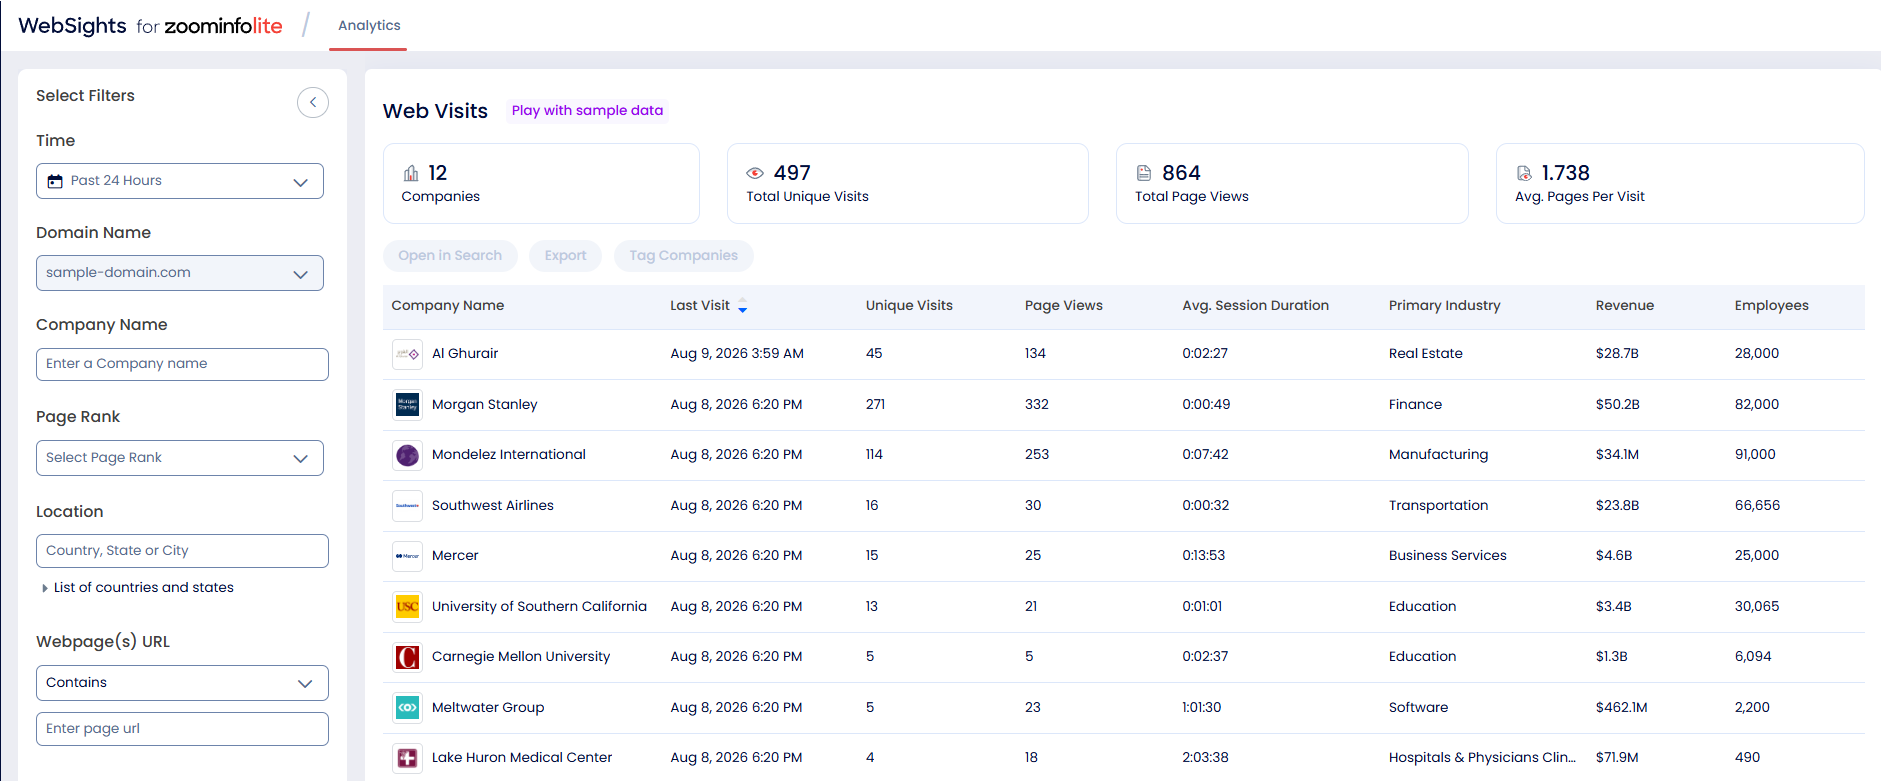The height and width of the screenshot is (781, 1881).
Task: Open the Contains URL match dropdown
Action: tap(182, 683)
